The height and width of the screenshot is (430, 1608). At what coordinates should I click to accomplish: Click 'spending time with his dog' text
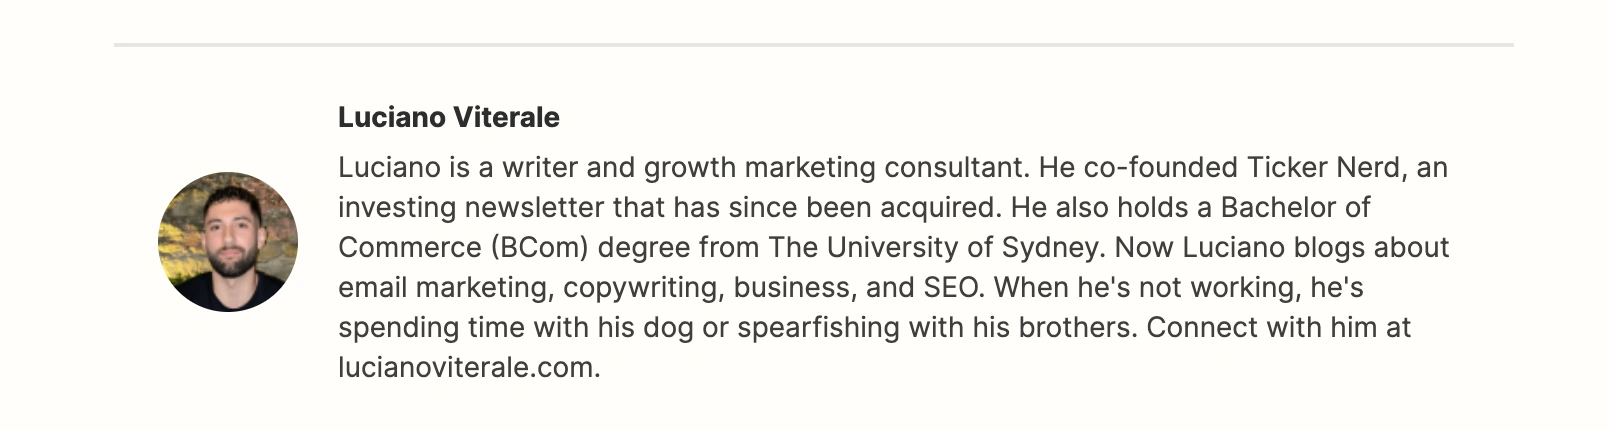[x=515, y=327]
